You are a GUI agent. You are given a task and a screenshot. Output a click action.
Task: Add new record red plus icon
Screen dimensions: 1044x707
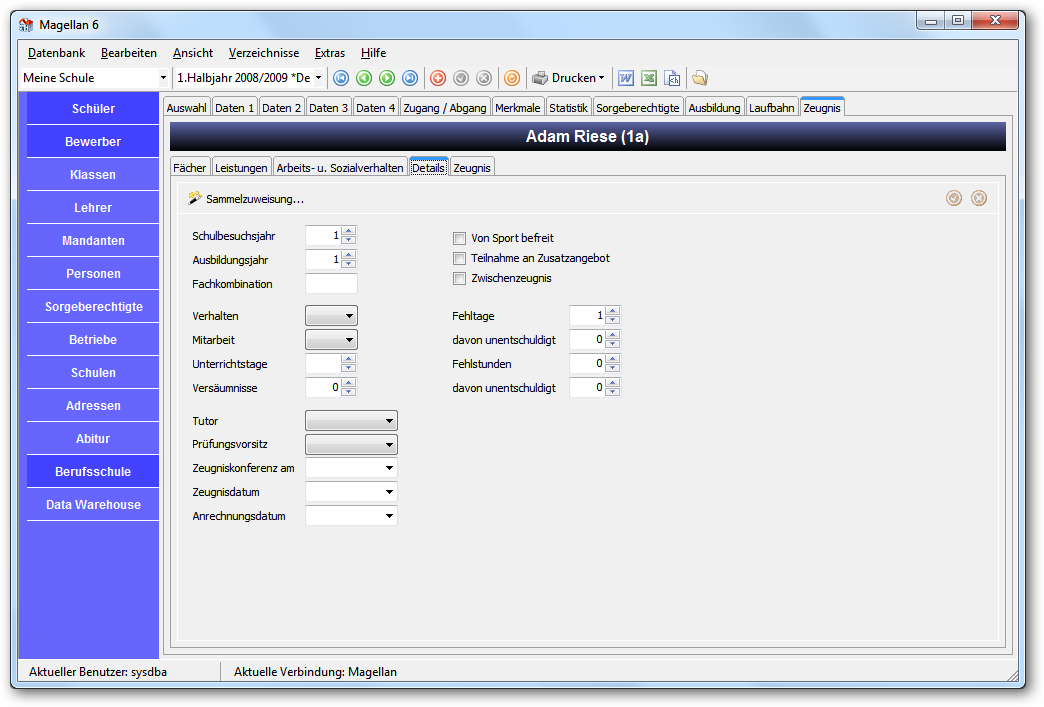[438, 79]
